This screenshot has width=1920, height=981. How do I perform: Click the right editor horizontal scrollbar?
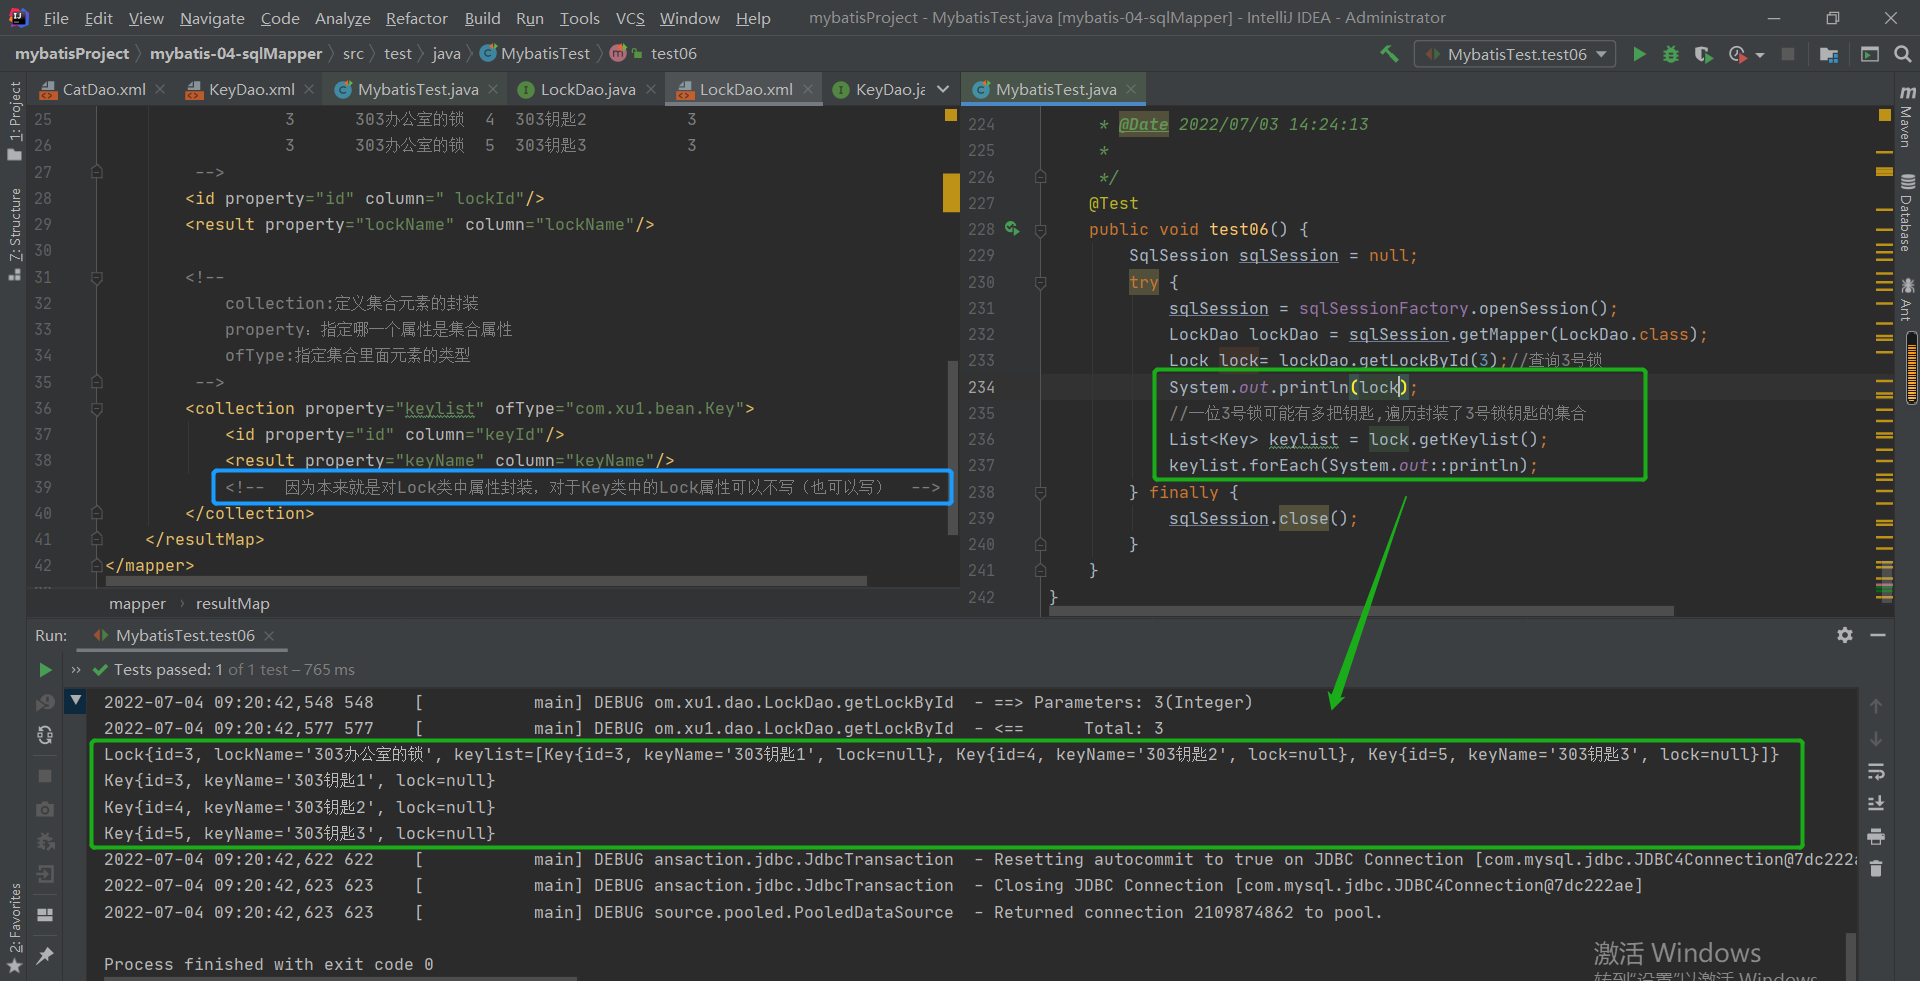1362,611
